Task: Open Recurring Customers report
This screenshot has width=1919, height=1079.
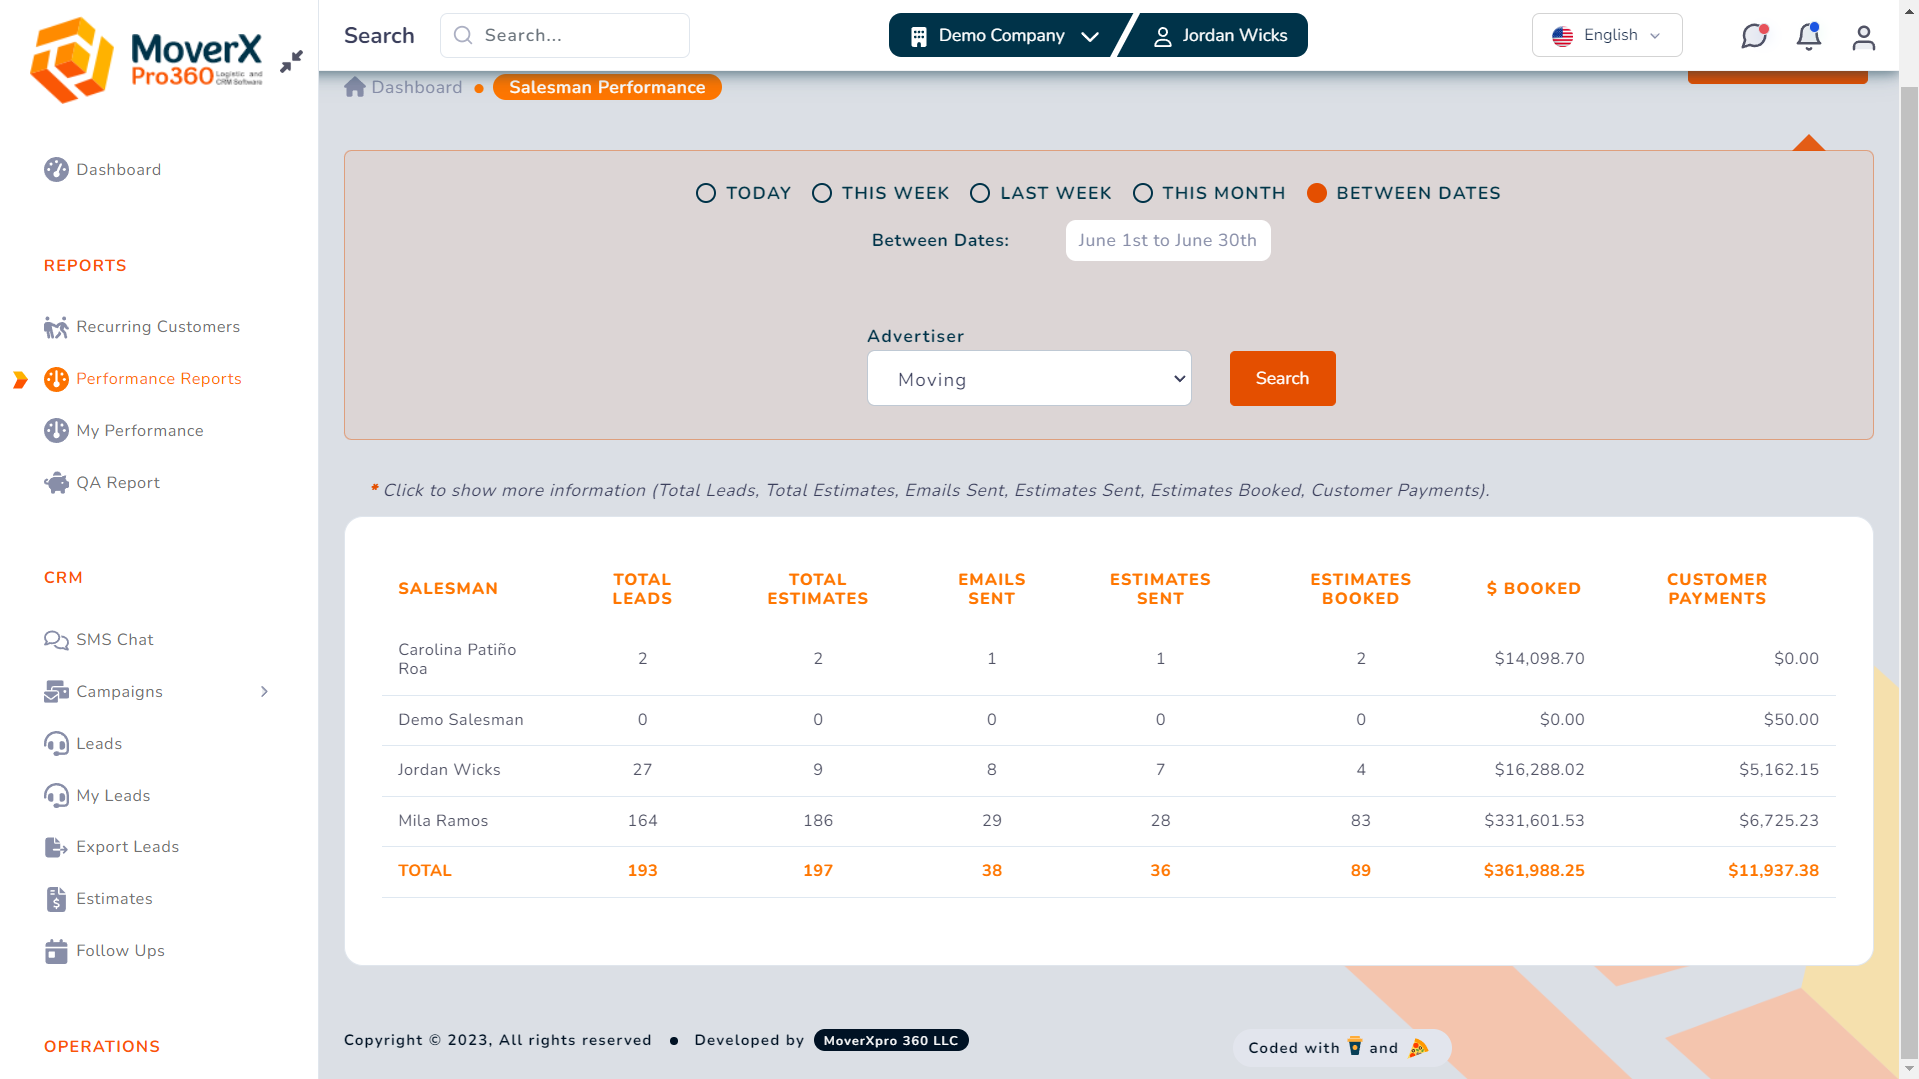Action: (157, 326)
